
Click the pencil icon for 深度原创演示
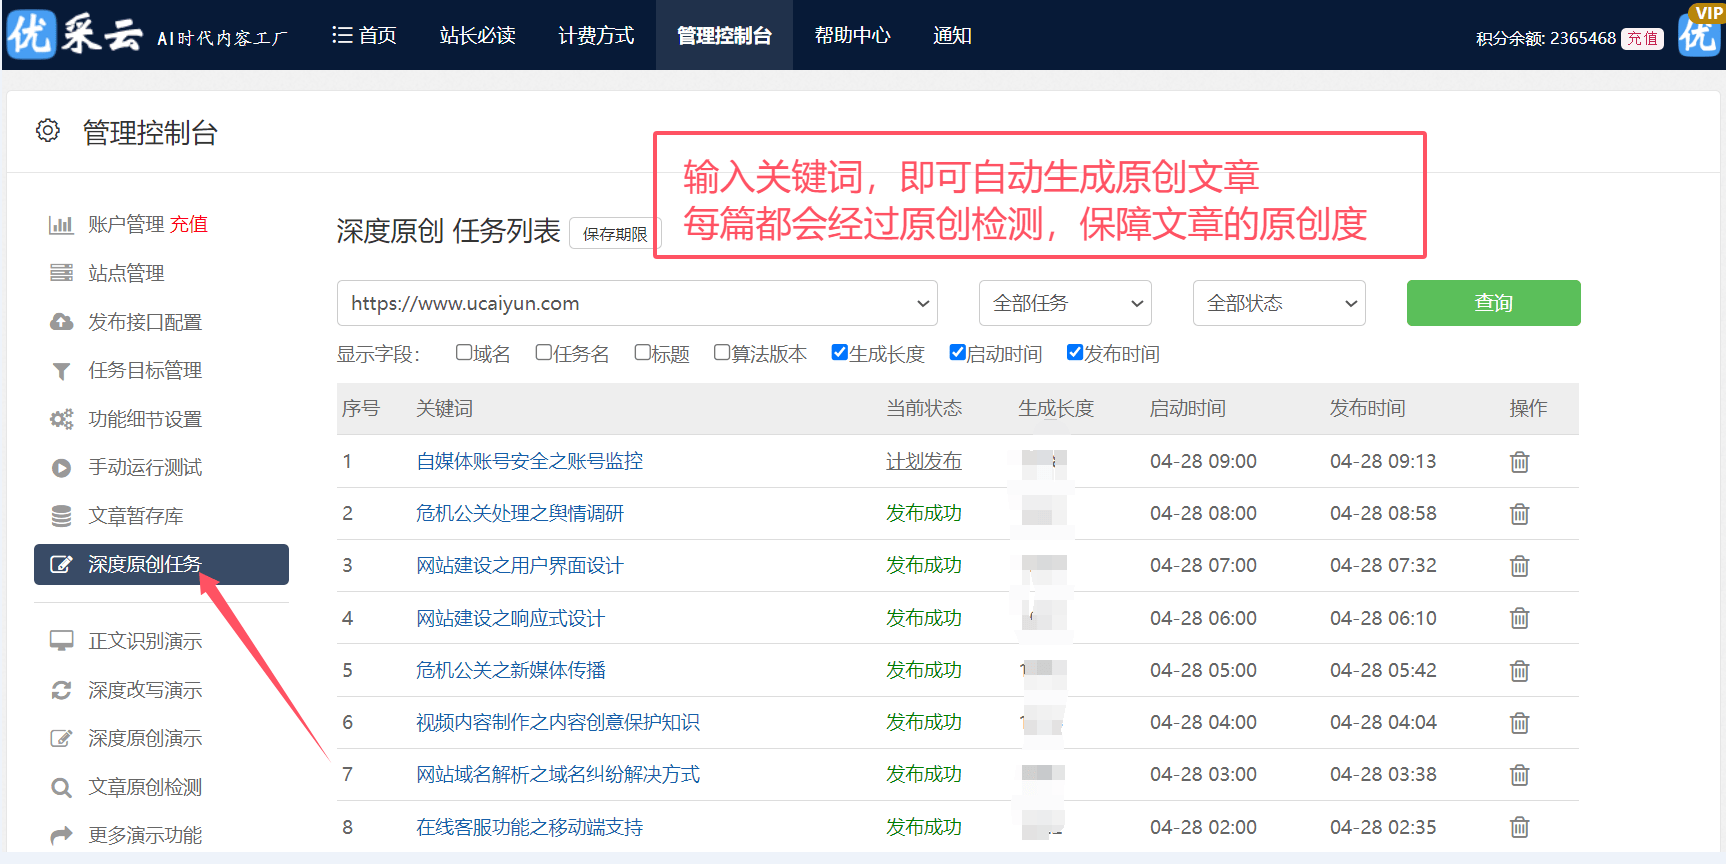pyautogui.click(x=61, y=738)
